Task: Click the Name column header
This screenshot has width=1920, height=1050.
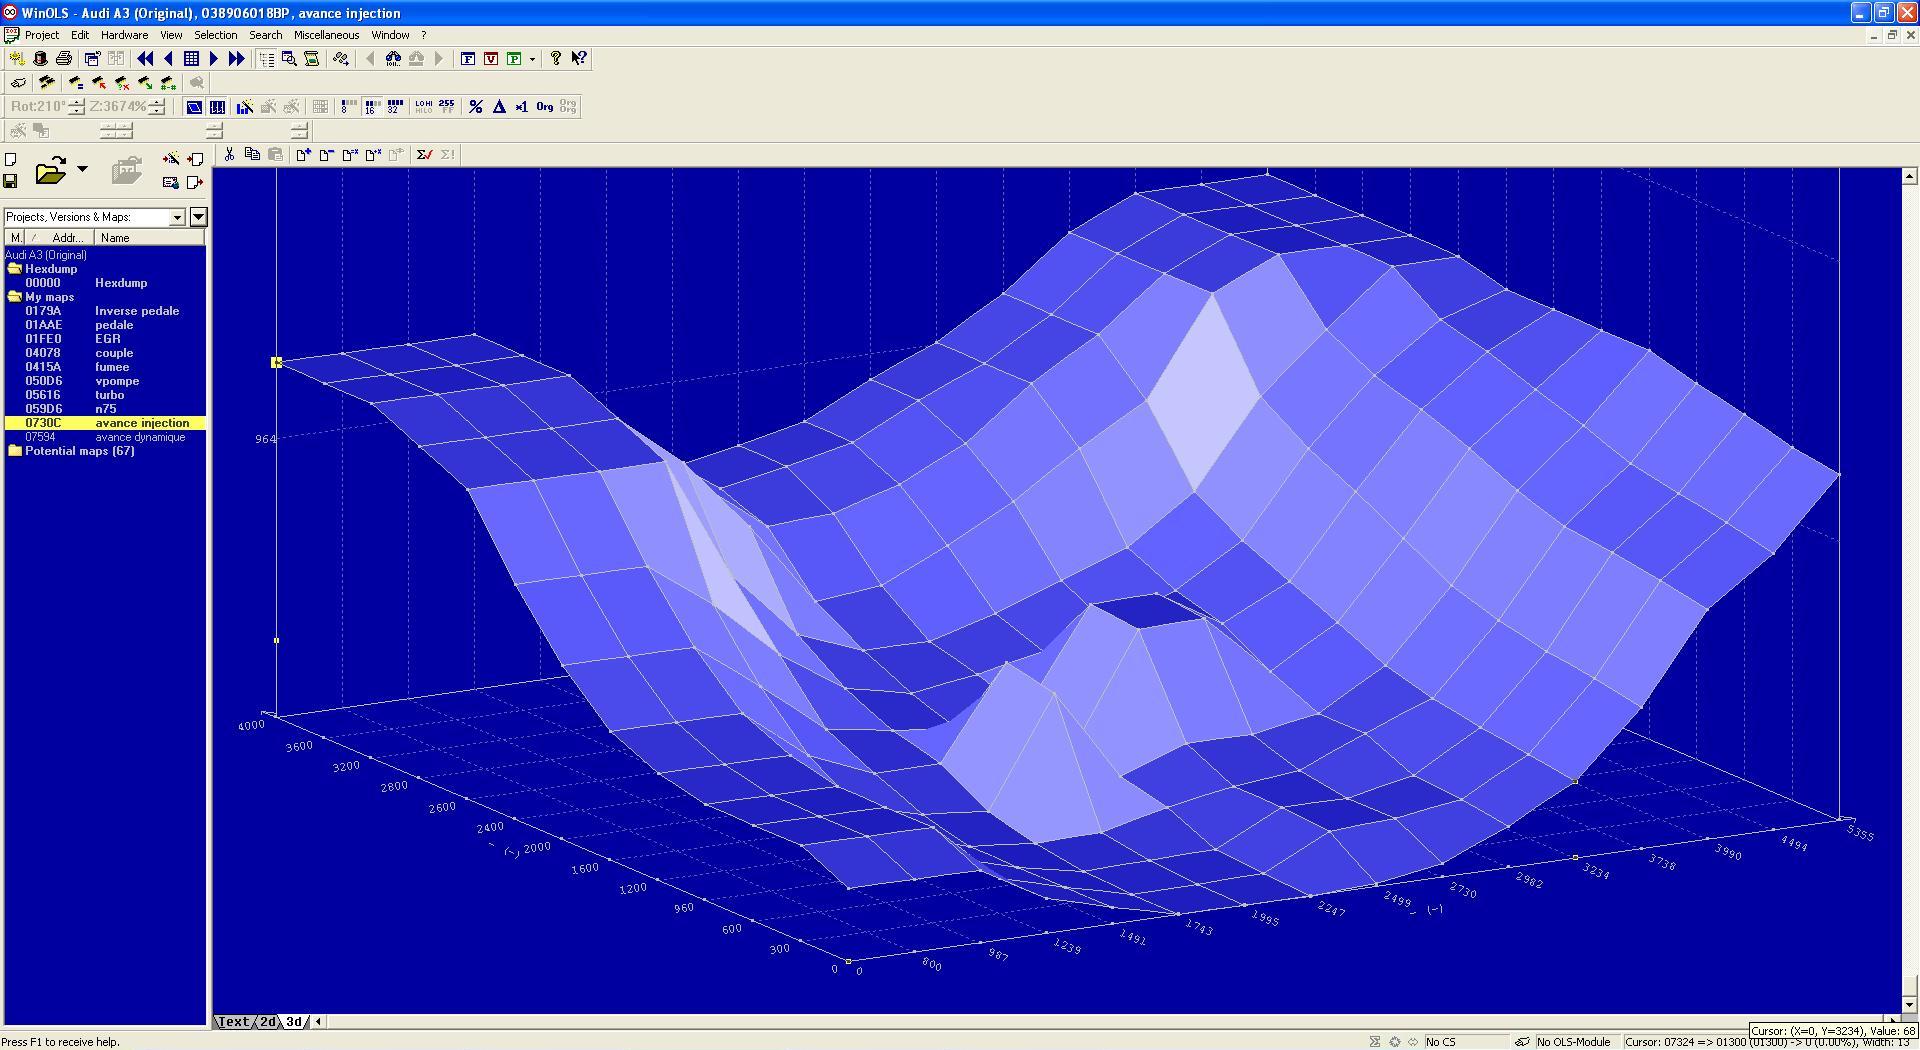Action: (x=150, y=238)
